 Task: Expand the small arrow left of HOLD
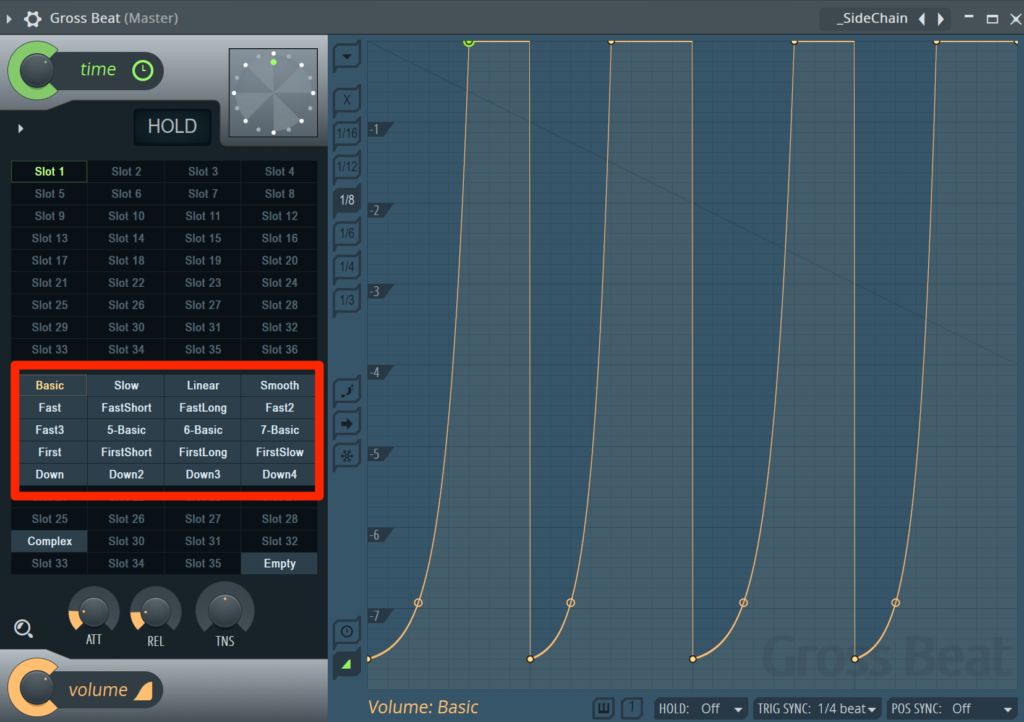(21, 129)
